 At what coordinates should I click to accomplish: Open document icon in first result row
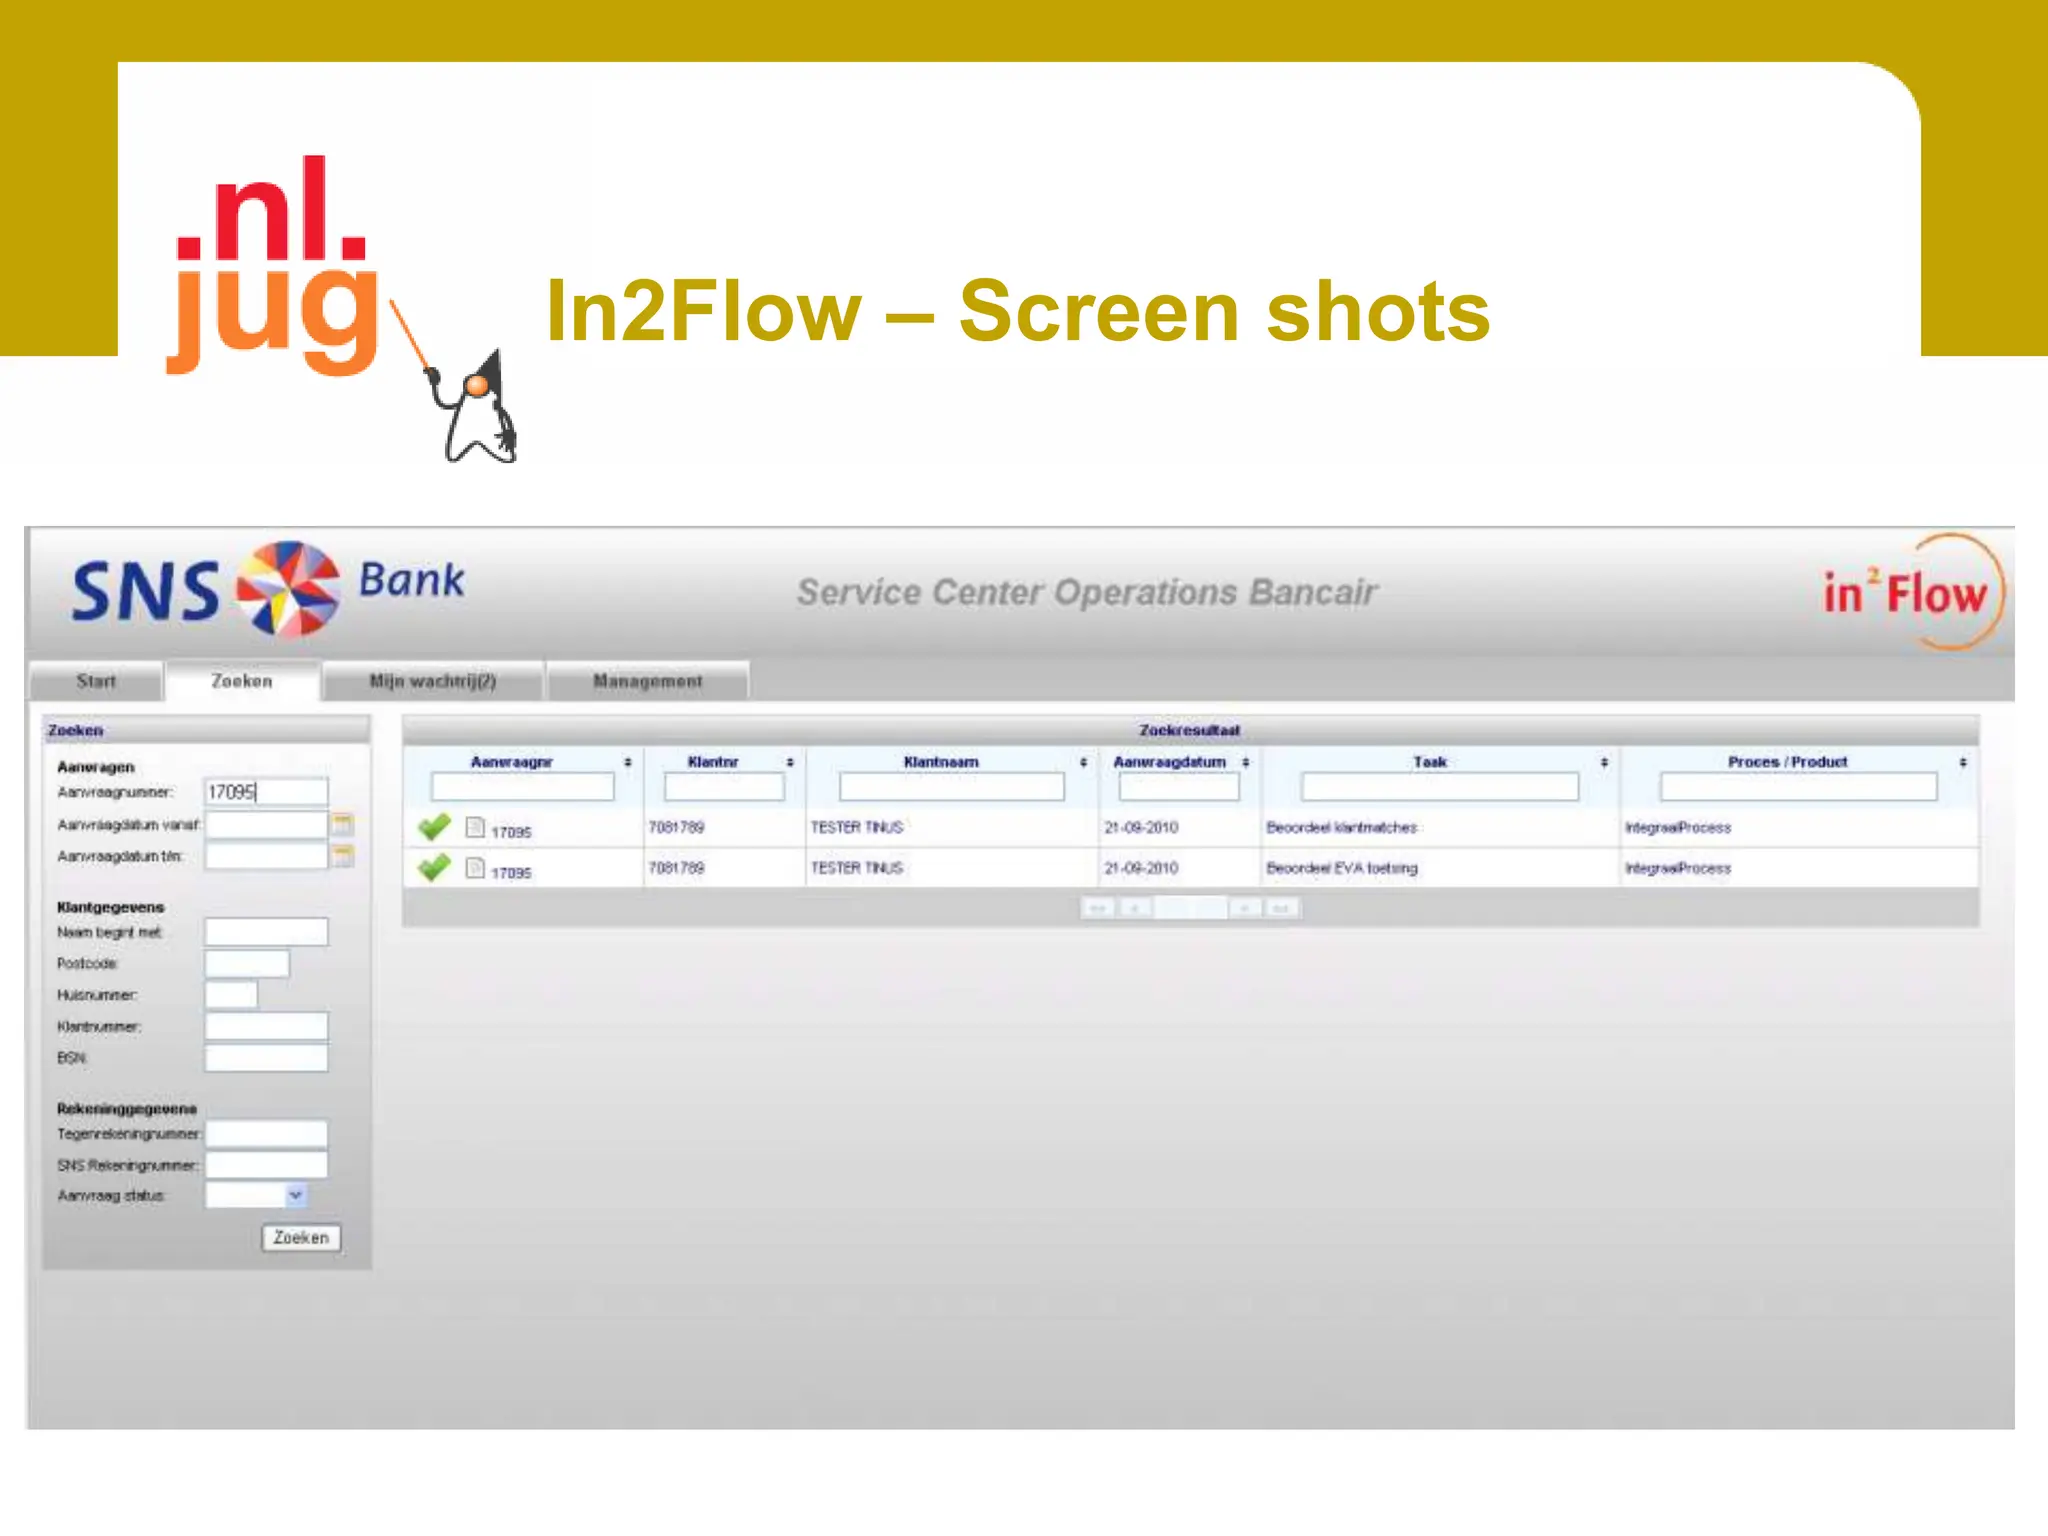[476, 827]
